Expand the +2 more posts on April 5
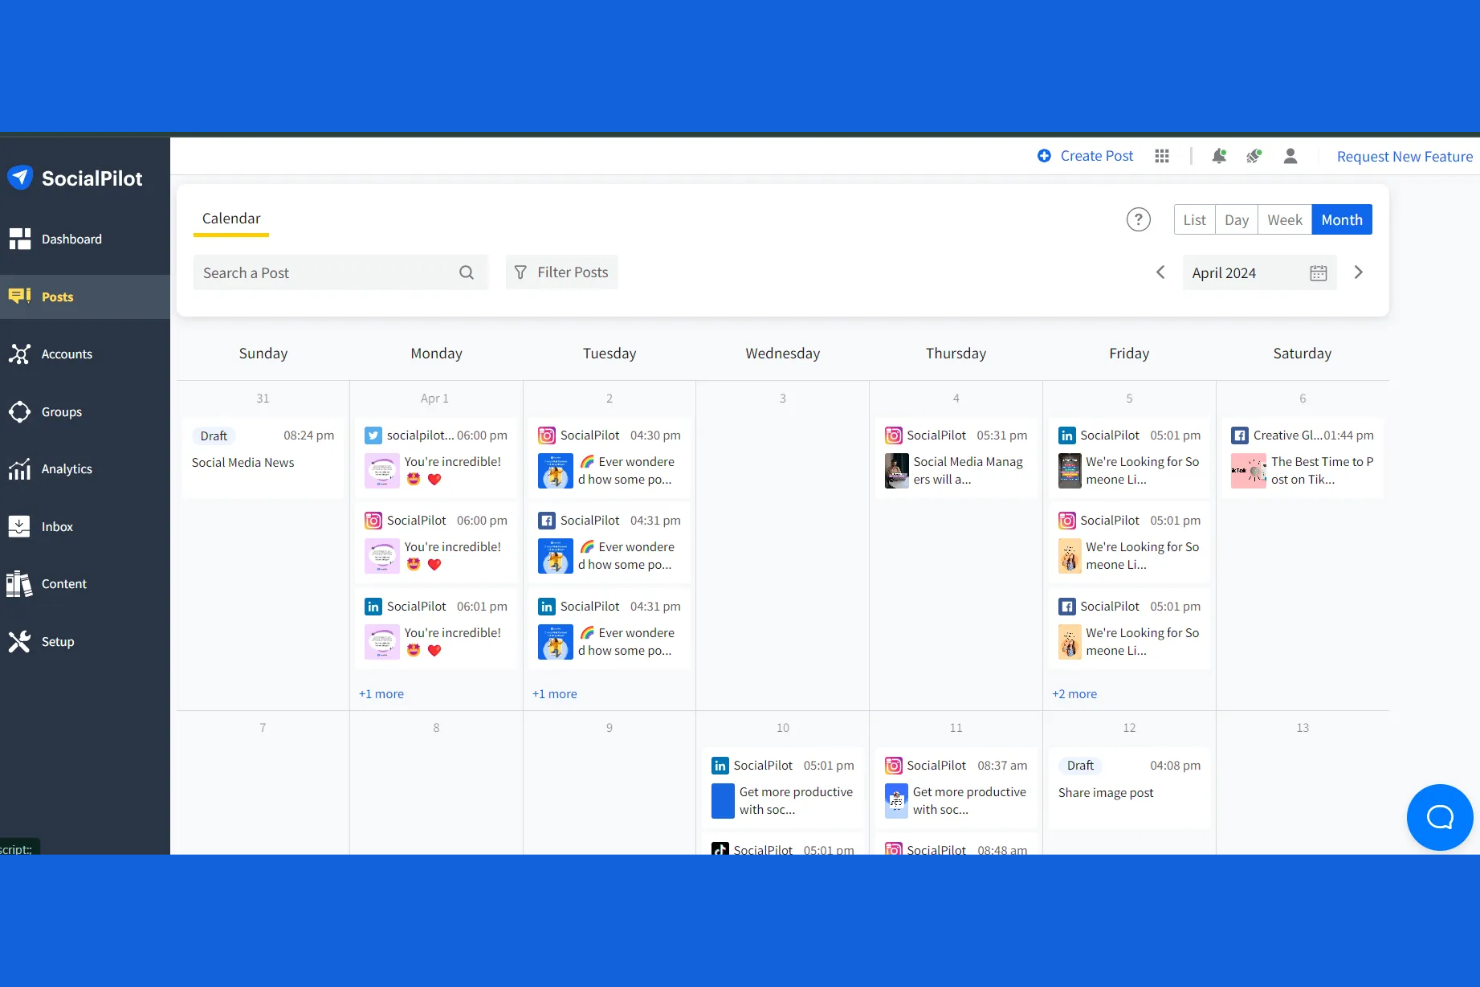1480x987 pixels. coord(1074,693)
